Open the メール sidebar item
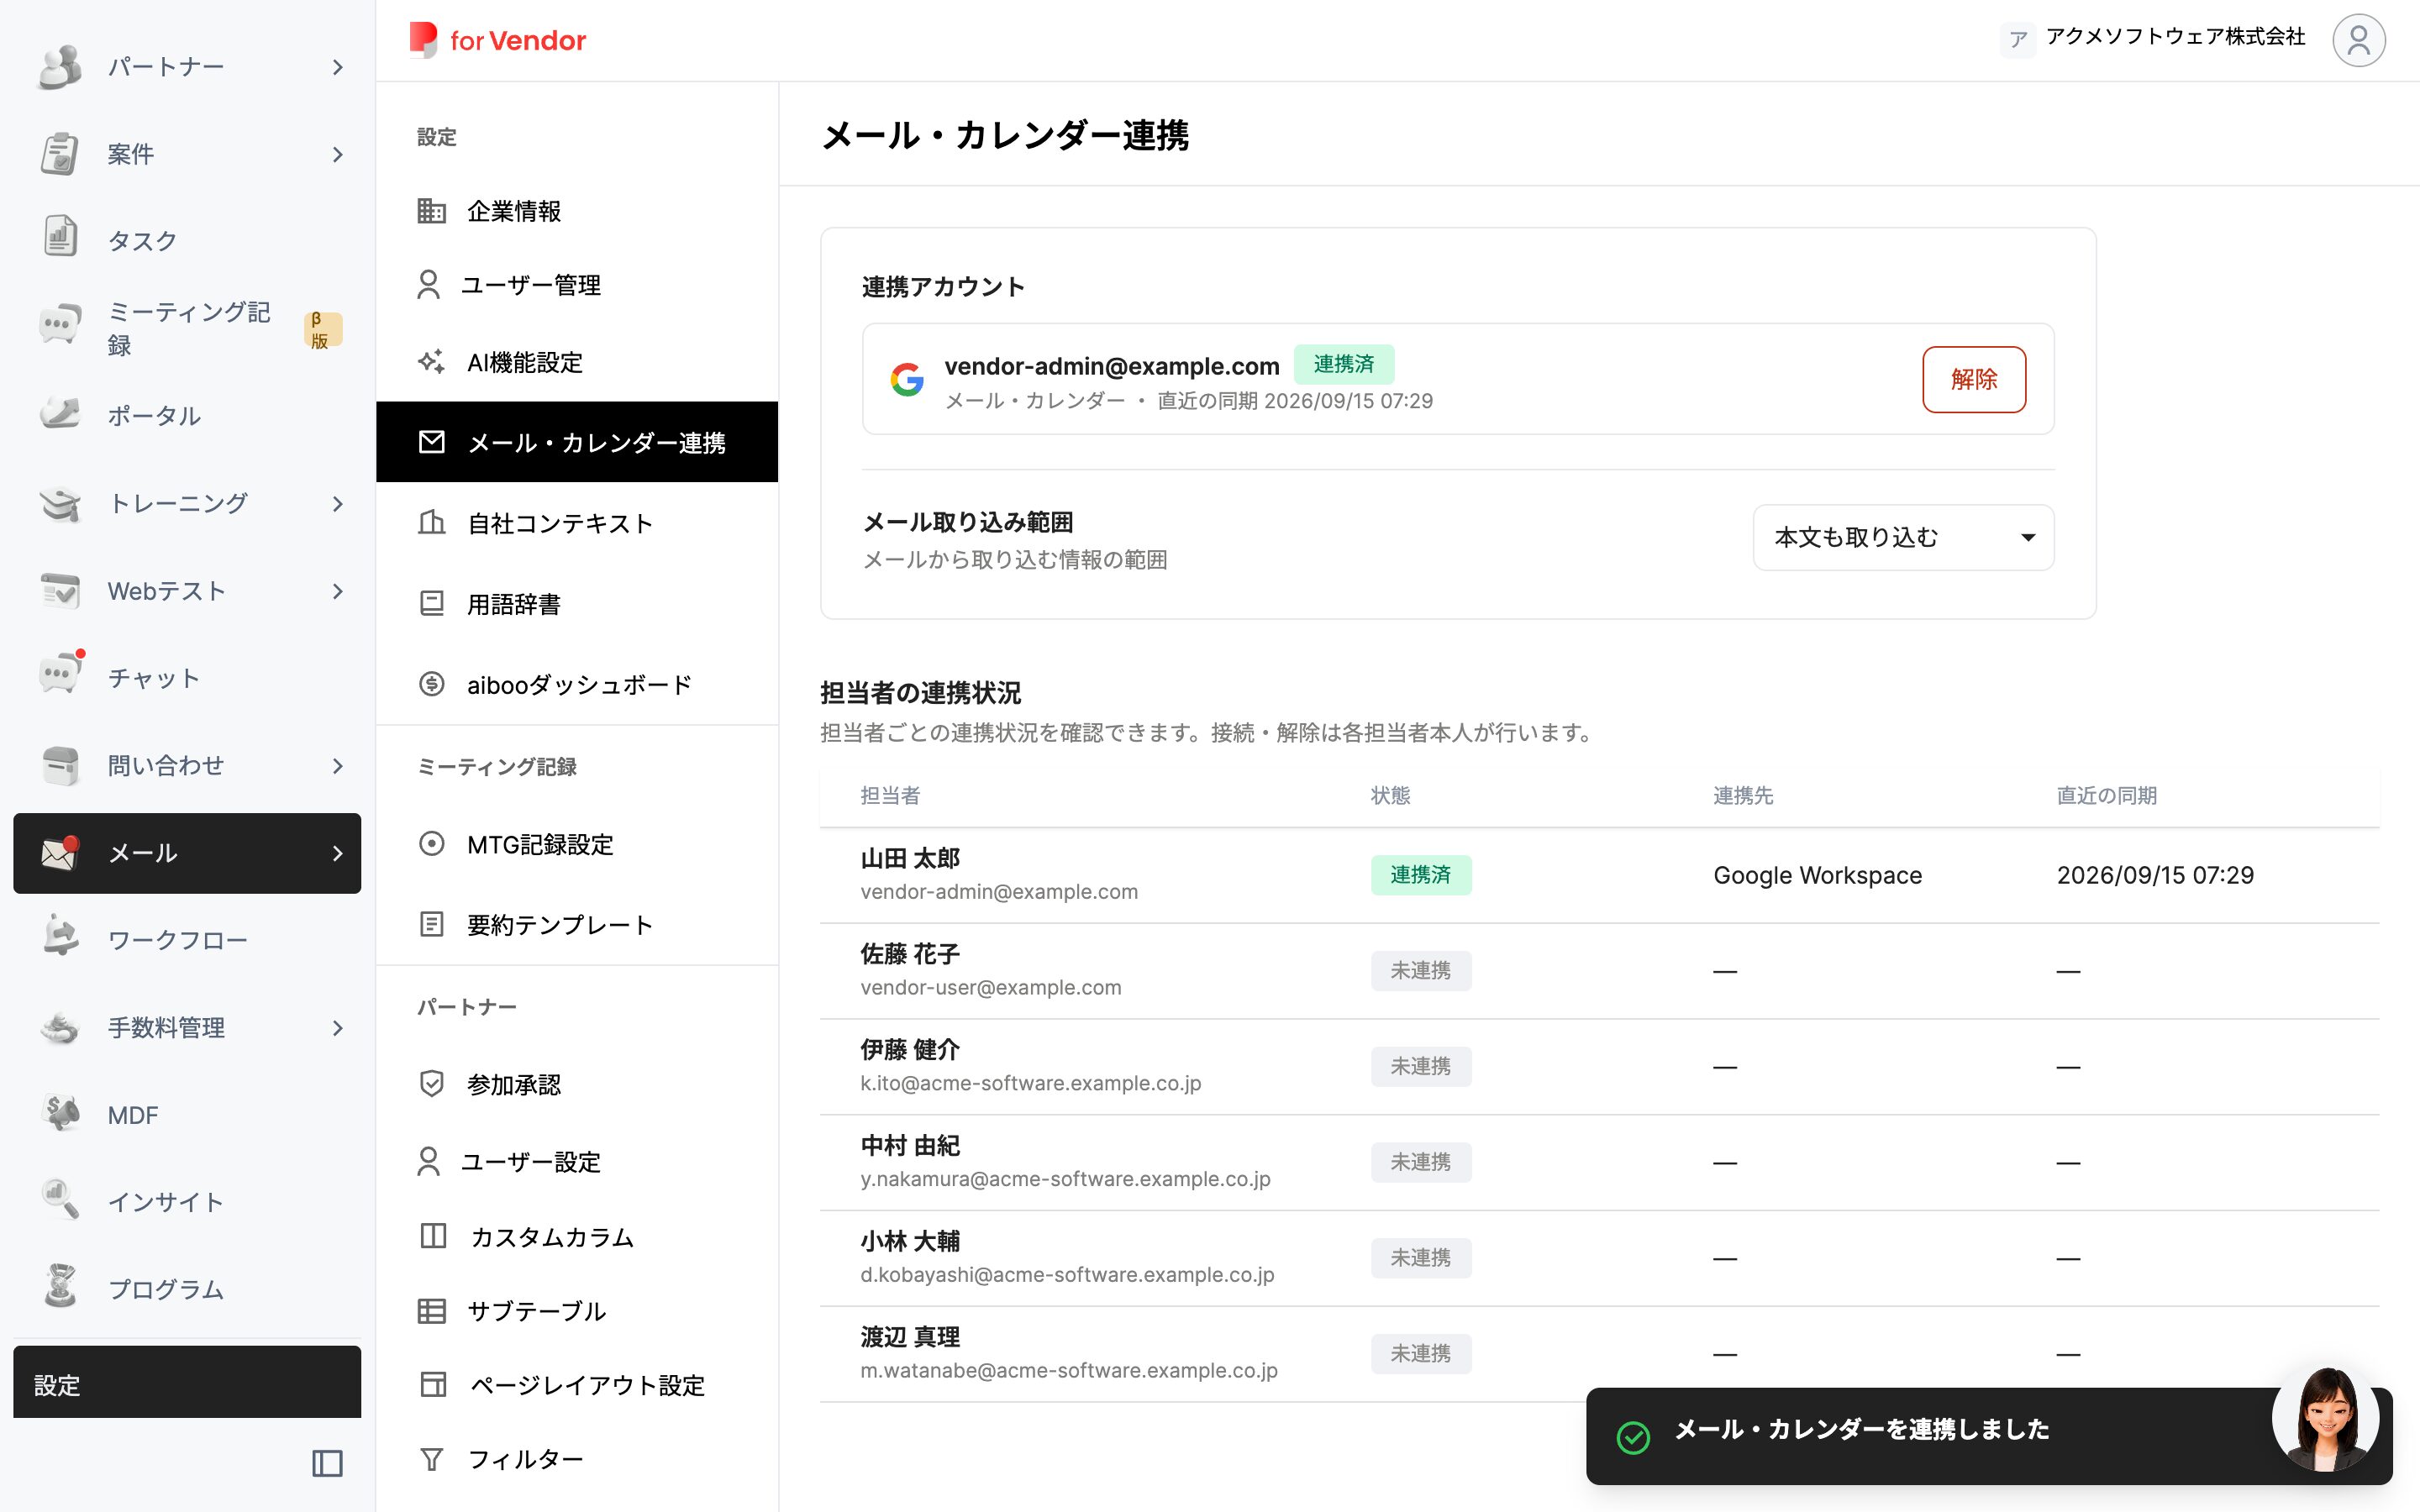Viewport: 2420px width, 1512px height. pyautogui.click(x=187, y=852)
